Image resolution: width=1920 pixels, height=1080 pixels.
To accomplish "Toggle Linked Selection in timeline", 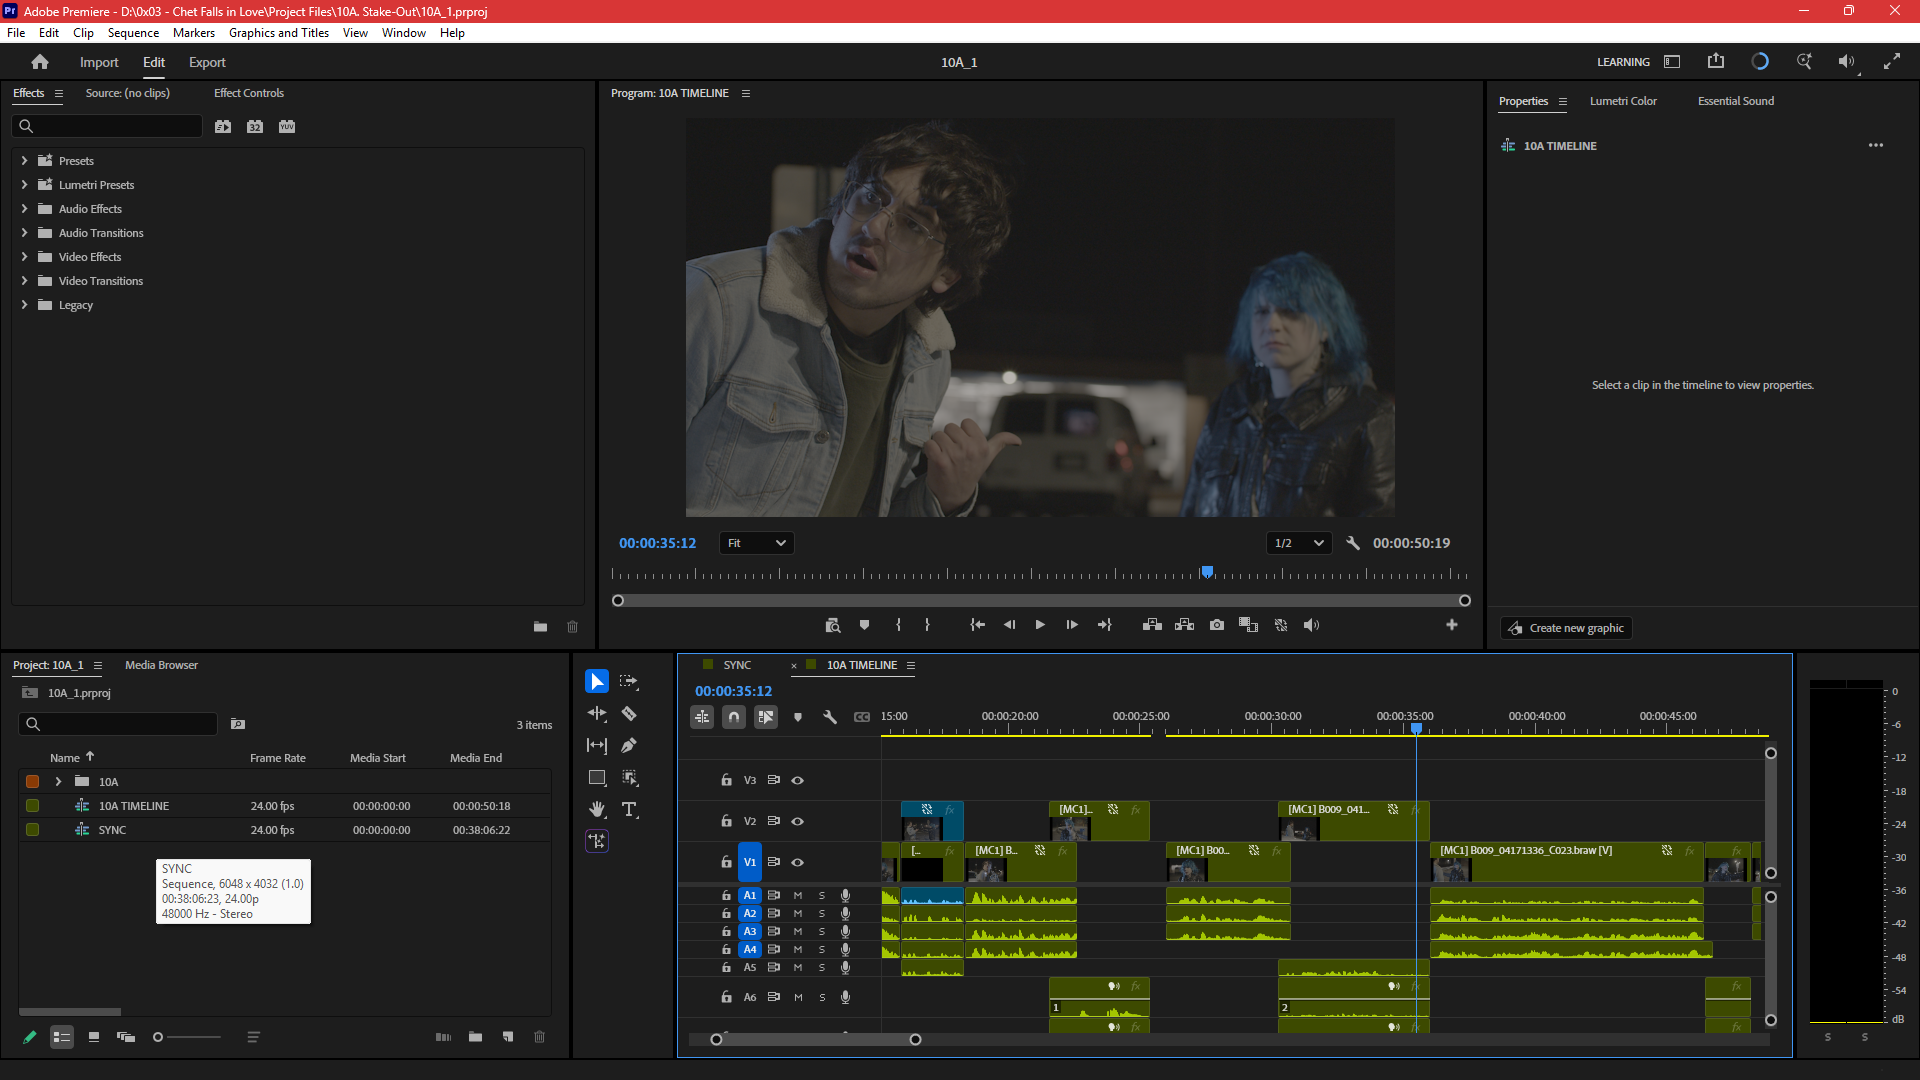I will click(766, 717).
